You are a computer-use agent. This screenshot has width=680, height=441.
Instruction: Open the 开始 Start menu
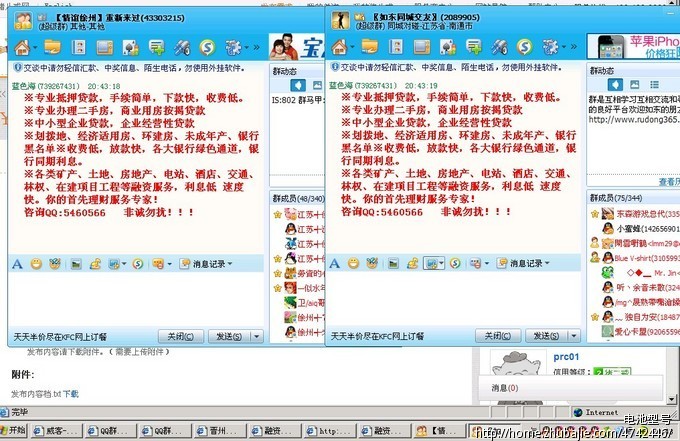click(x=18, y=431)
